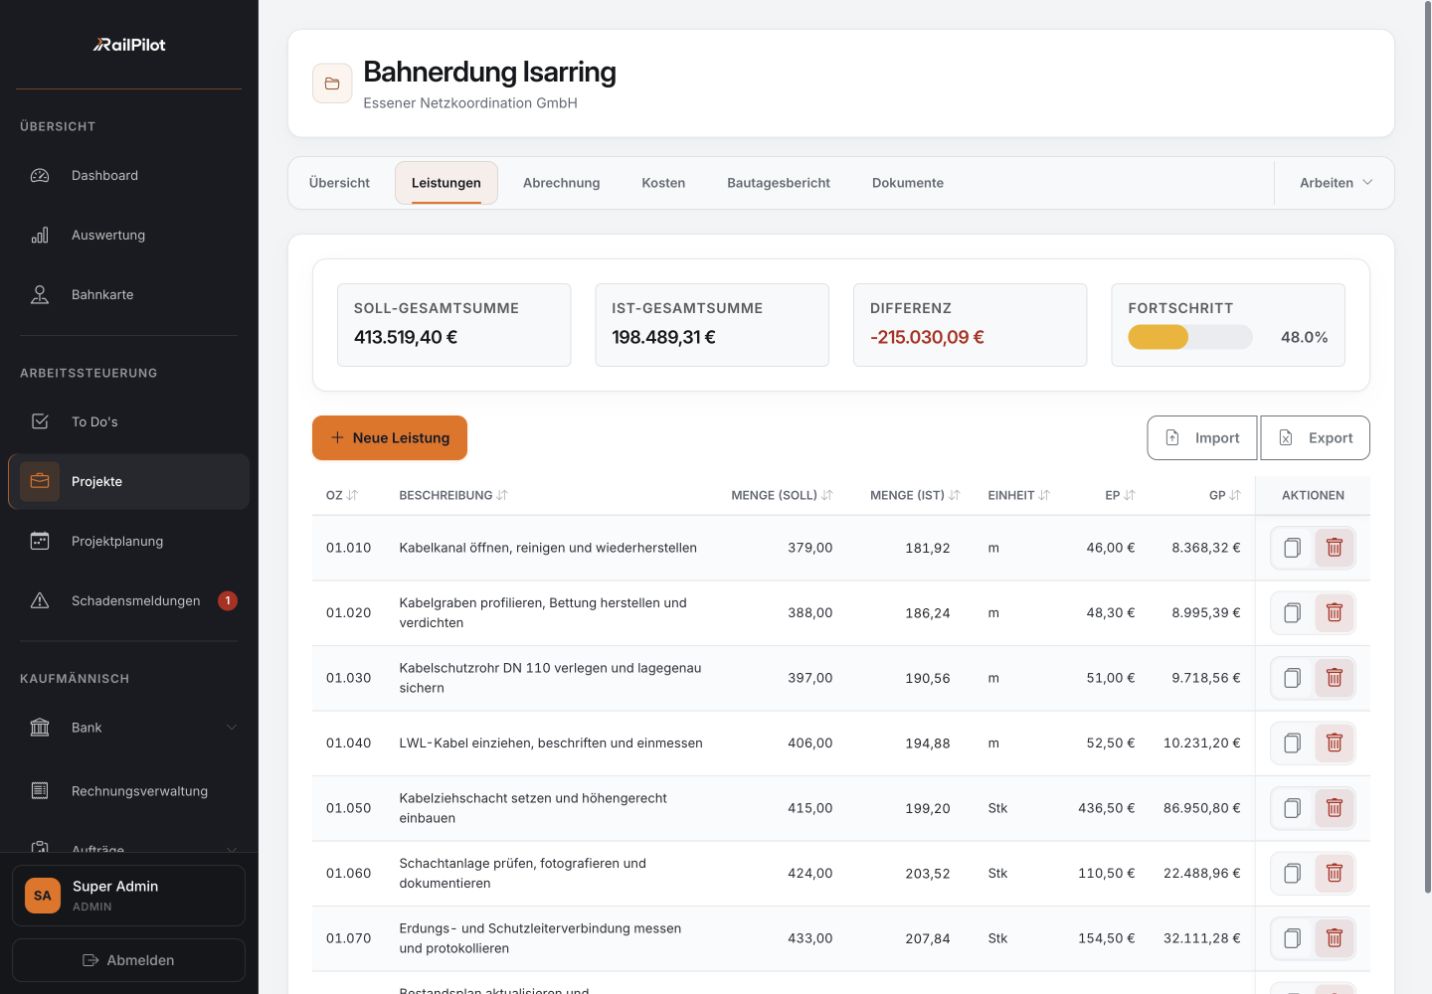Switch to the Dokumente tab

(x=908, y=183)
